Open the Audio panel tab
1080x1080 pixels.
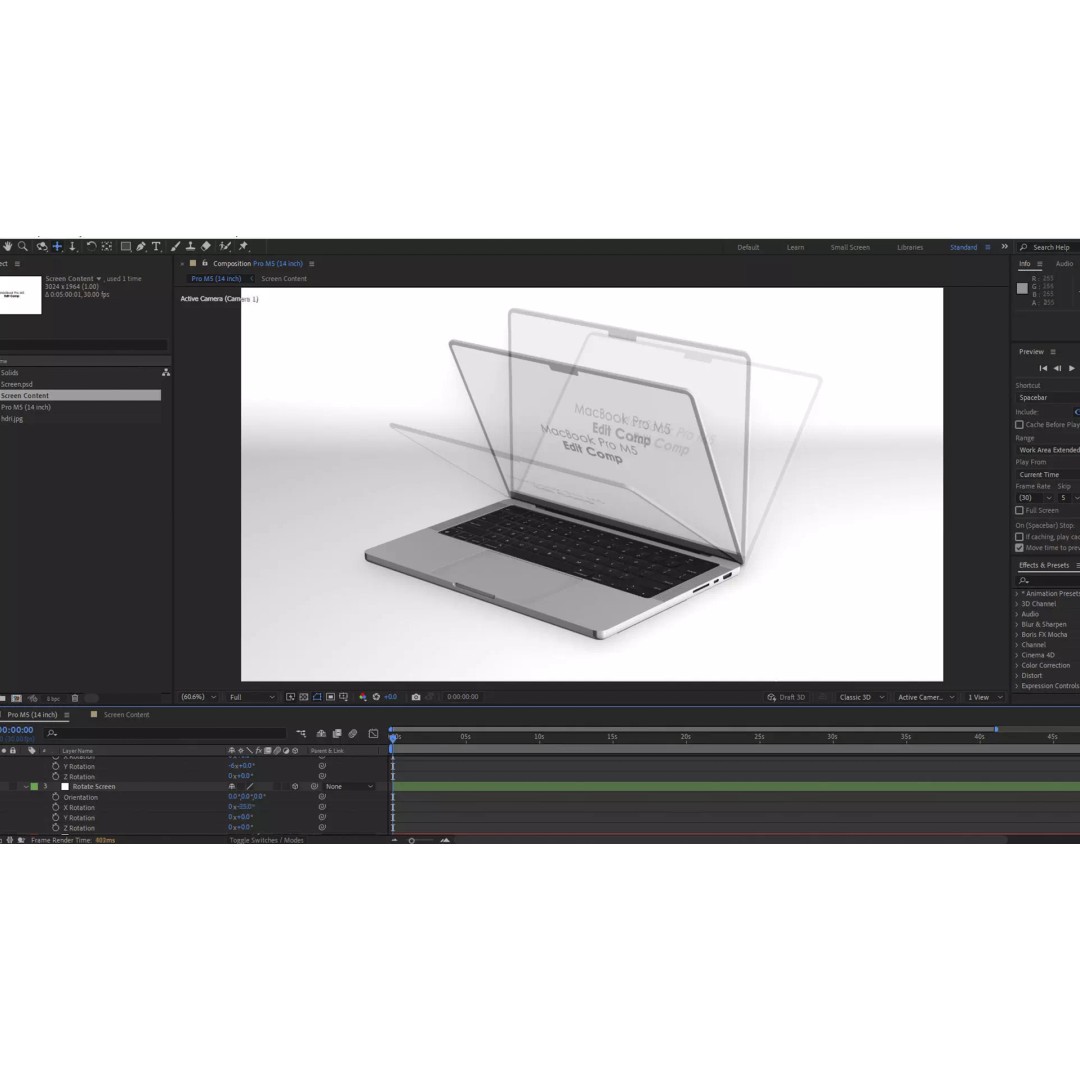click(1064, 264)
